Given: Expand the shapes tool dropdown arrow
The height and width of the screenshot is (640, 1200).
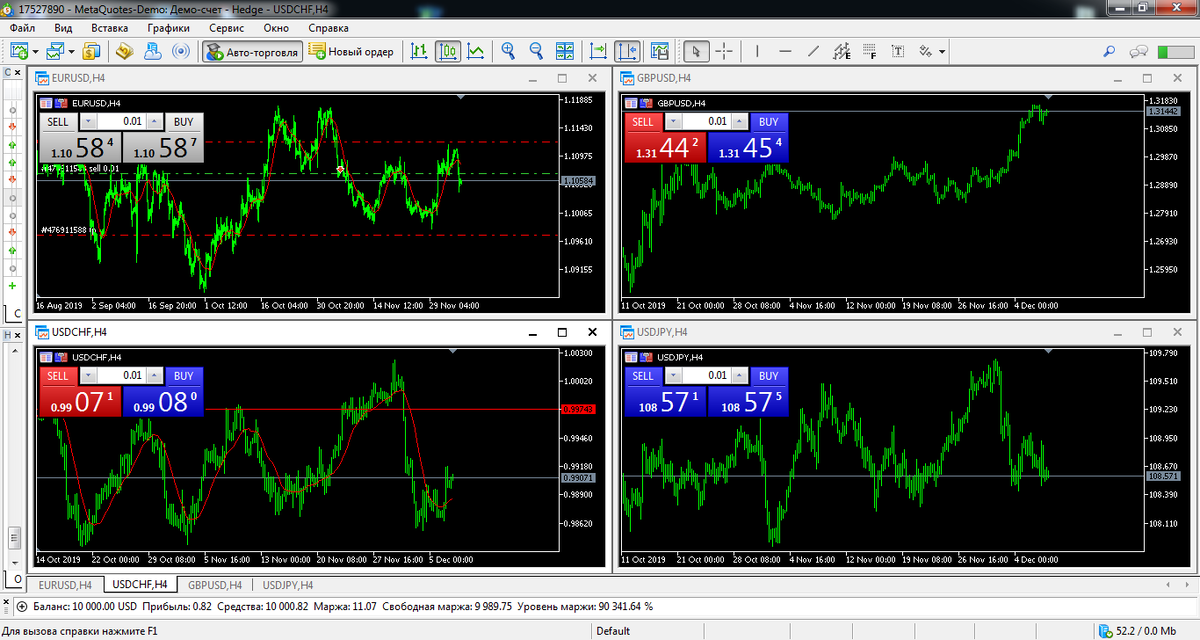Looking at the screenshot, I should 942,51.
